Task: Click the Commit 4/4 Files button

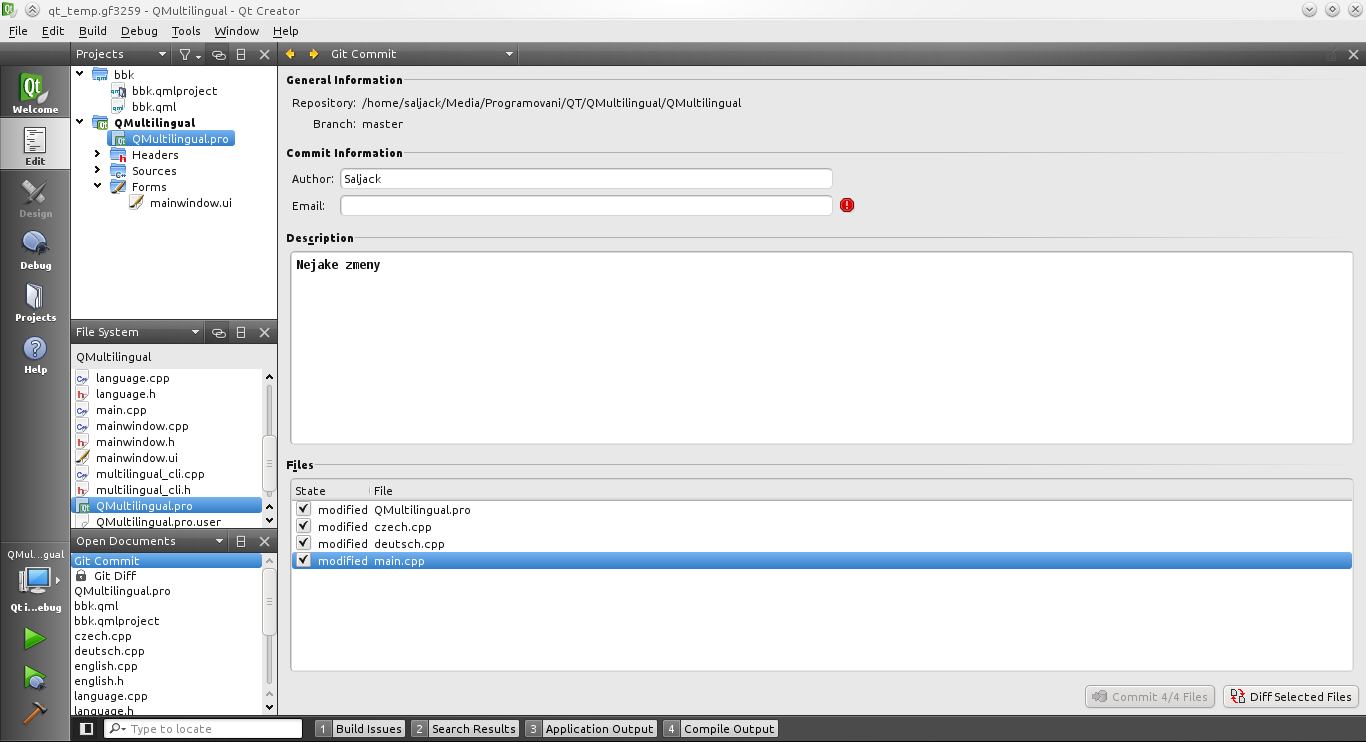Action: pos(1150,697)
